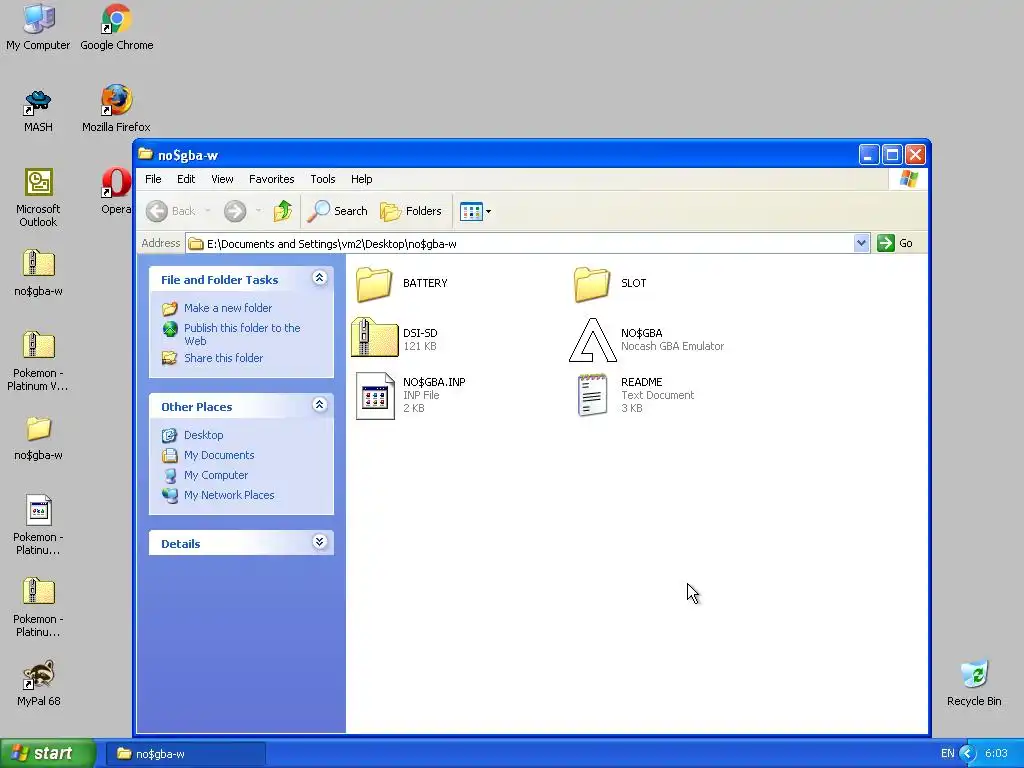This screenshot has height=768, width=1024.
Task: Click the Start button
Action: [x=48, y=754]
